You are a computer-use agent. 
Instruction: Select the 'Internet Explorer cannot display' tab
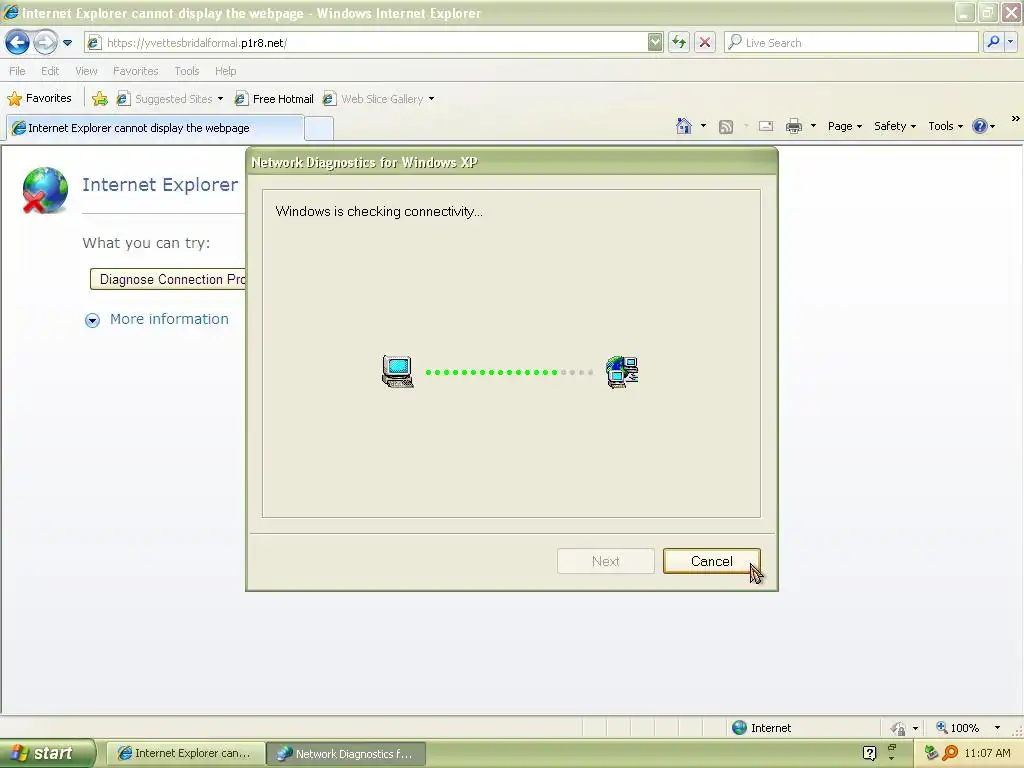point(155,128)
